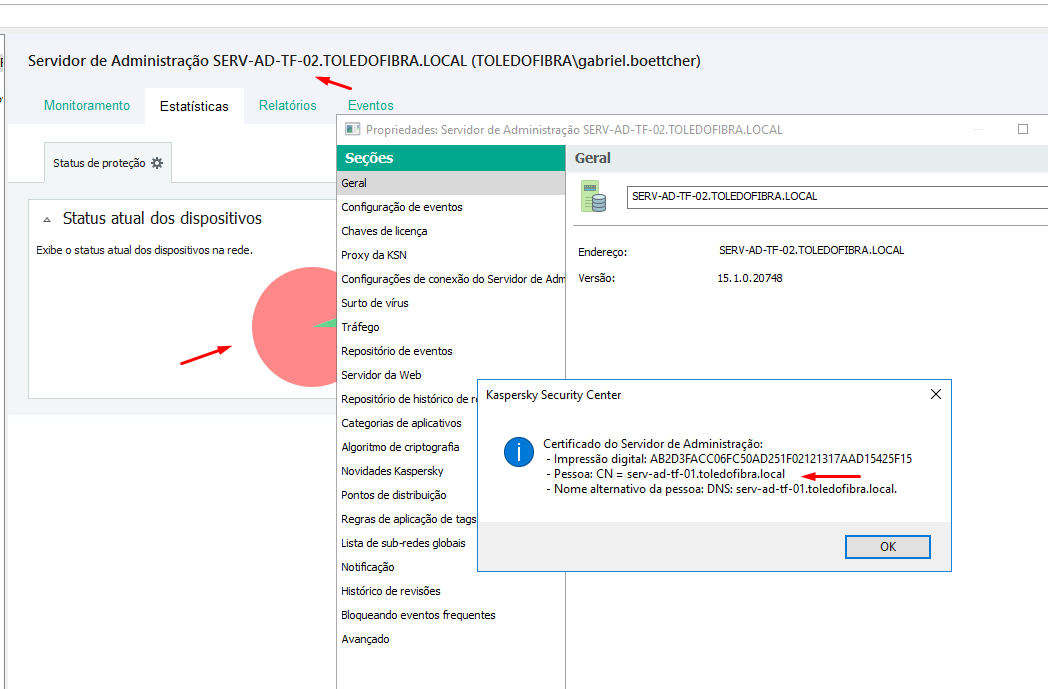Click the 'Certificado do Servidor de Administração' line
This screenshot has width=1048, height=689.
click(x=653, y=444)
